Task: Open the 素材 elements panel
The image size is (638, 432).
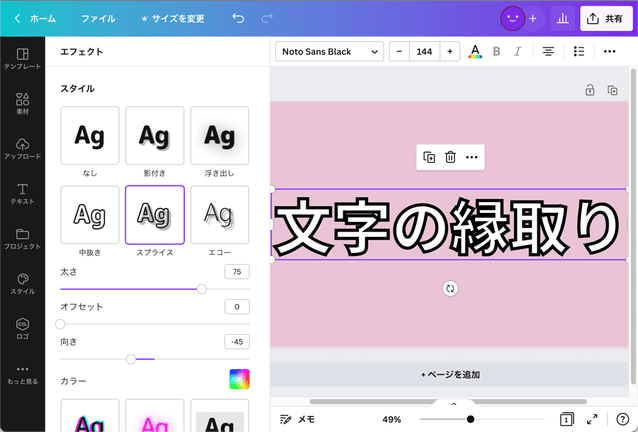Action: point(22,104)
